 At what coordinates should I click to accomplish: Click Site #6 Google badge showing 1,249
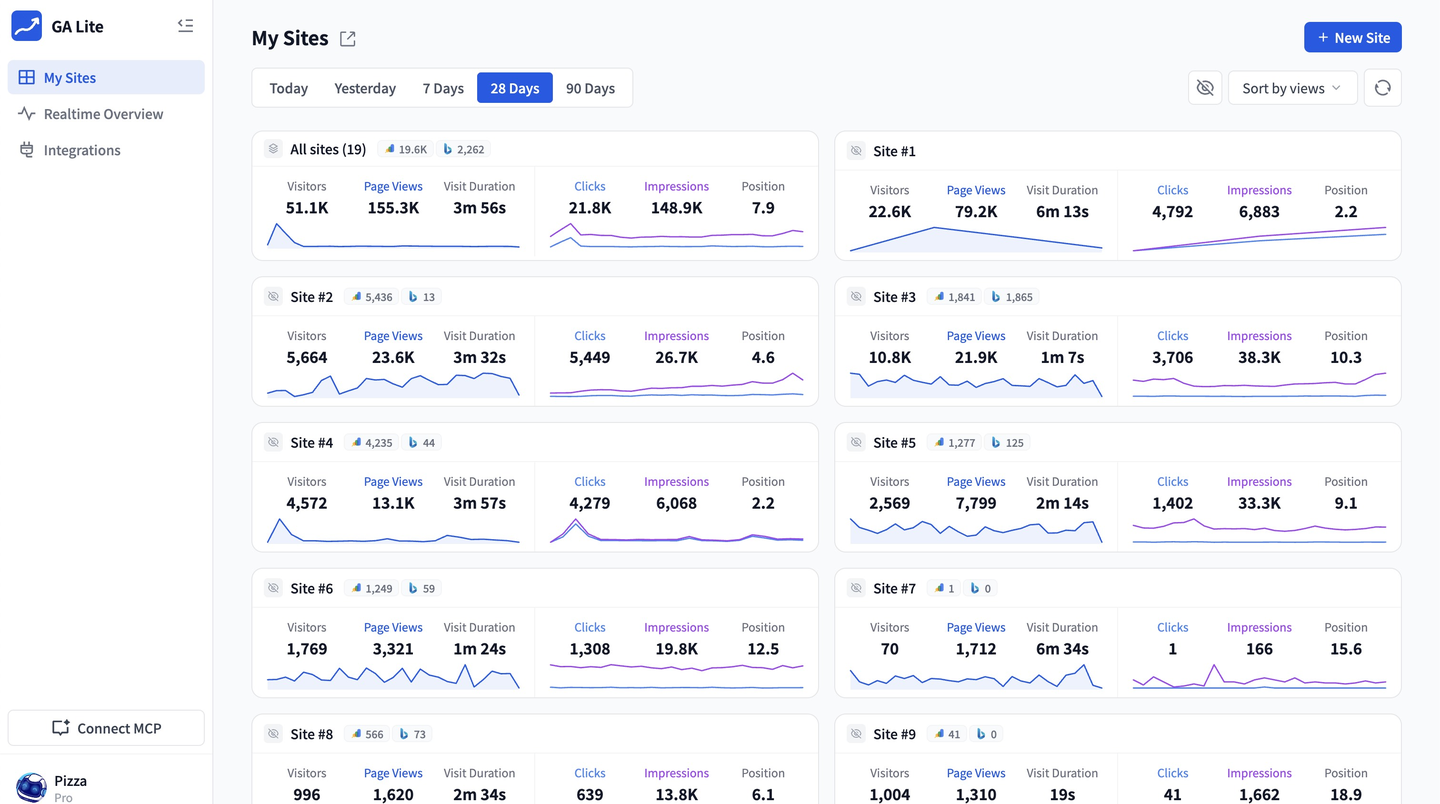point(371,588)
